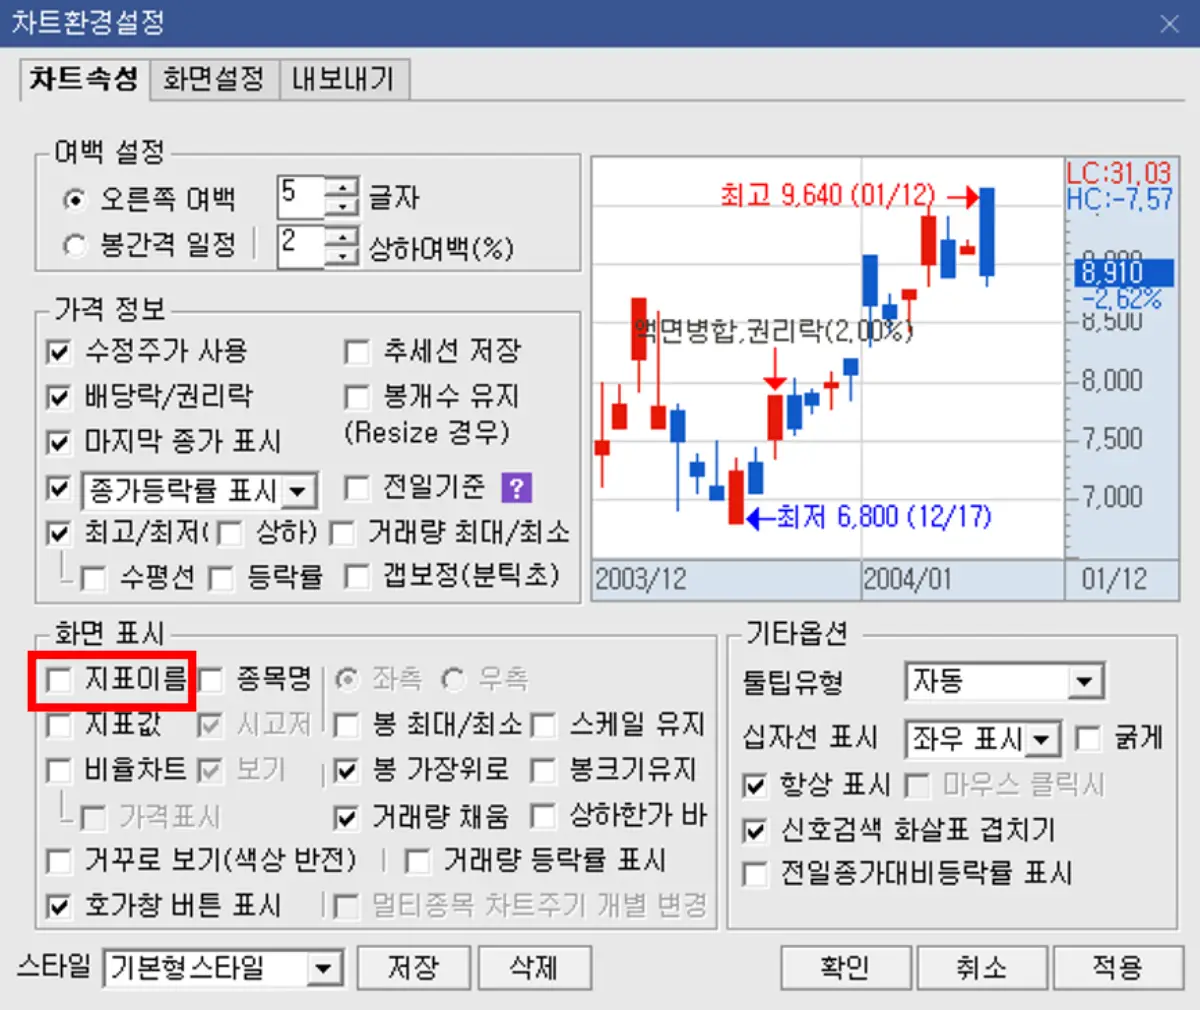The height and width of the screenshot is (1010, 1200).
Task: Click the 저장 button
Action: pos(413,967)
